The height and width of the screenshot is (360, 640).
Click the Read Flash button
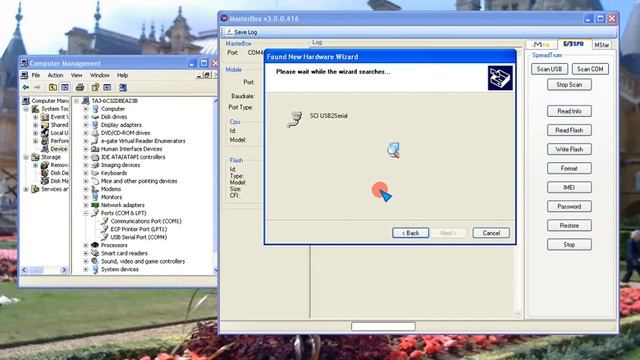click(569, 130)
